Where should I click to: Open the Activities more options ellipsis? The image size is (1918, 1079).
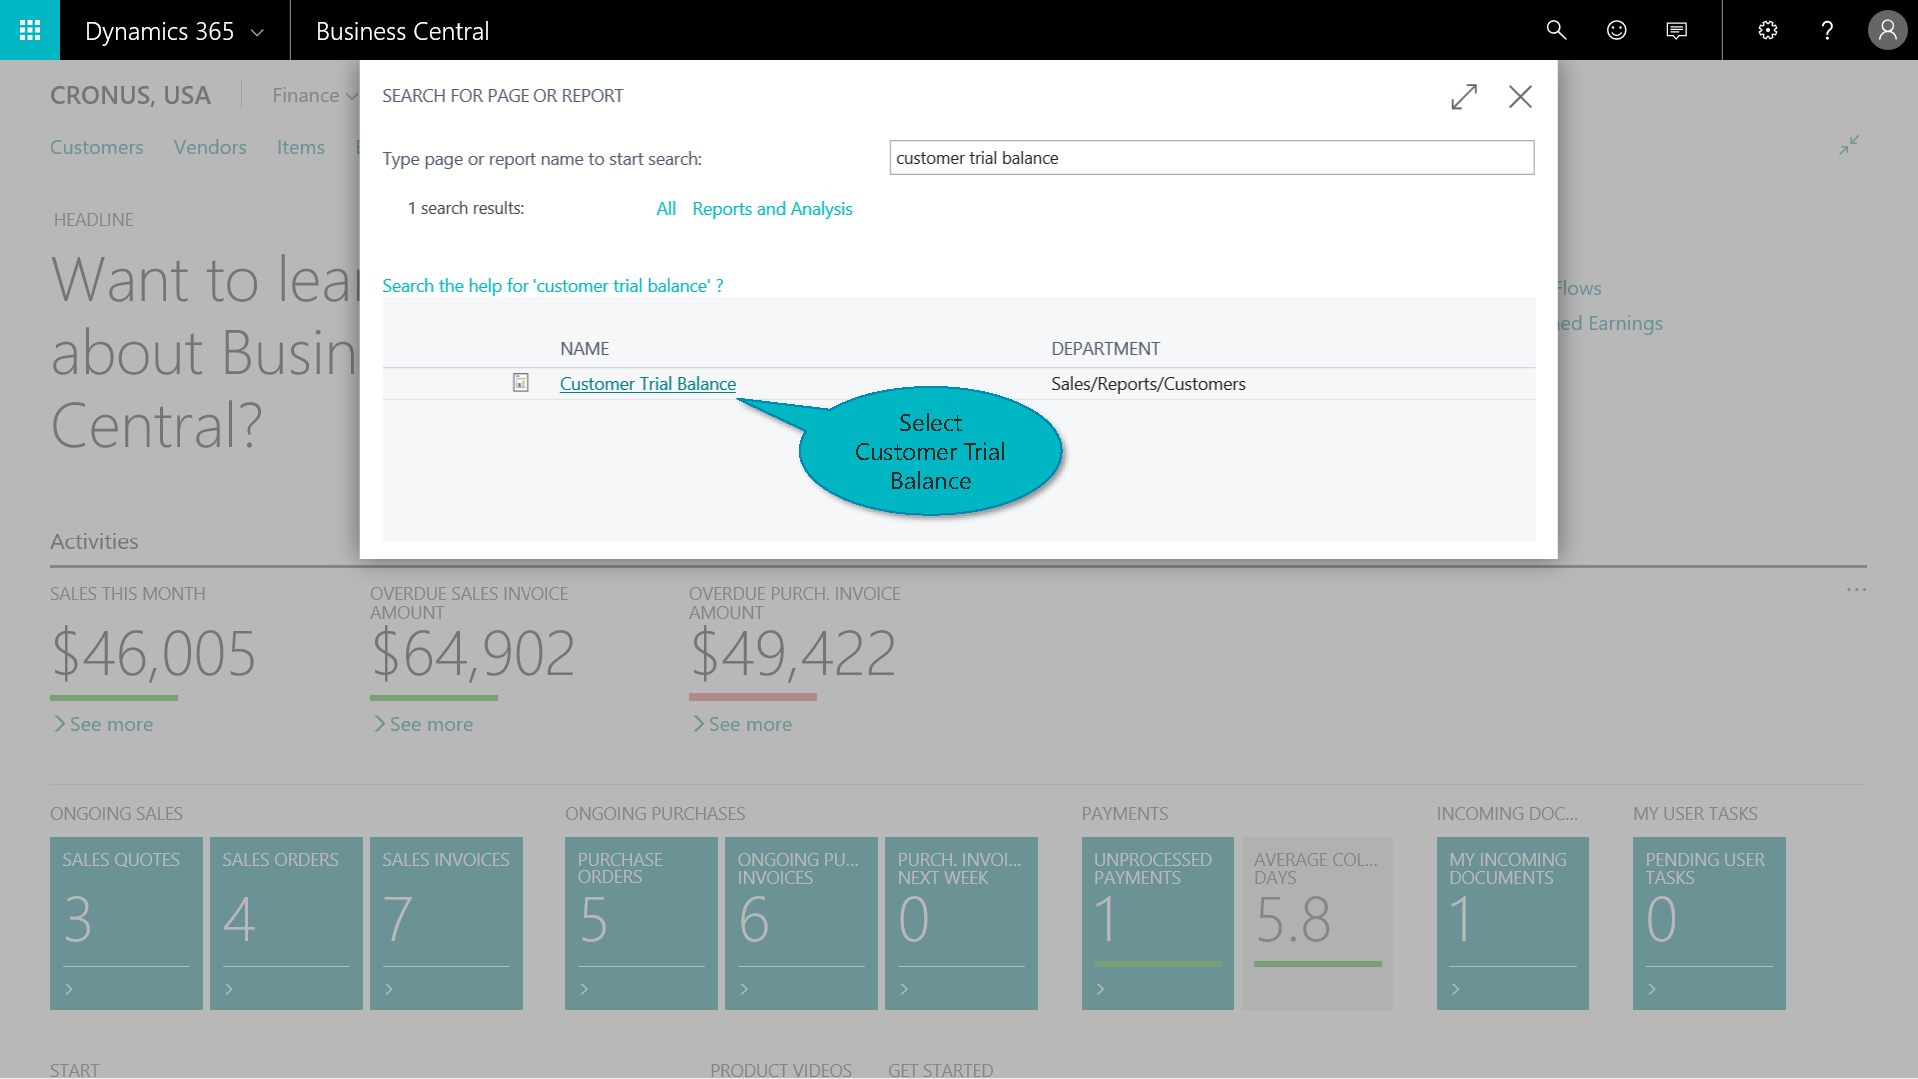[1856, 590]
